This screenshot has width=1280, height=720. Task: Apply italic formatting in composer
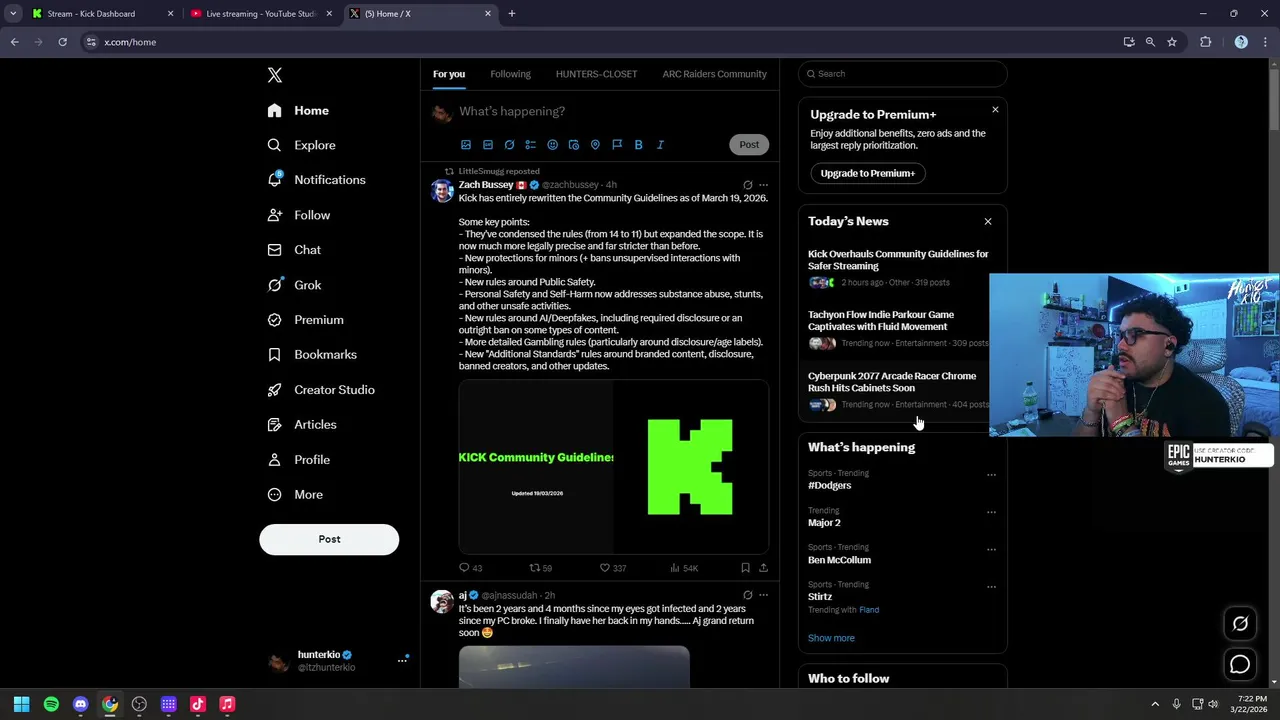[660, 145]
